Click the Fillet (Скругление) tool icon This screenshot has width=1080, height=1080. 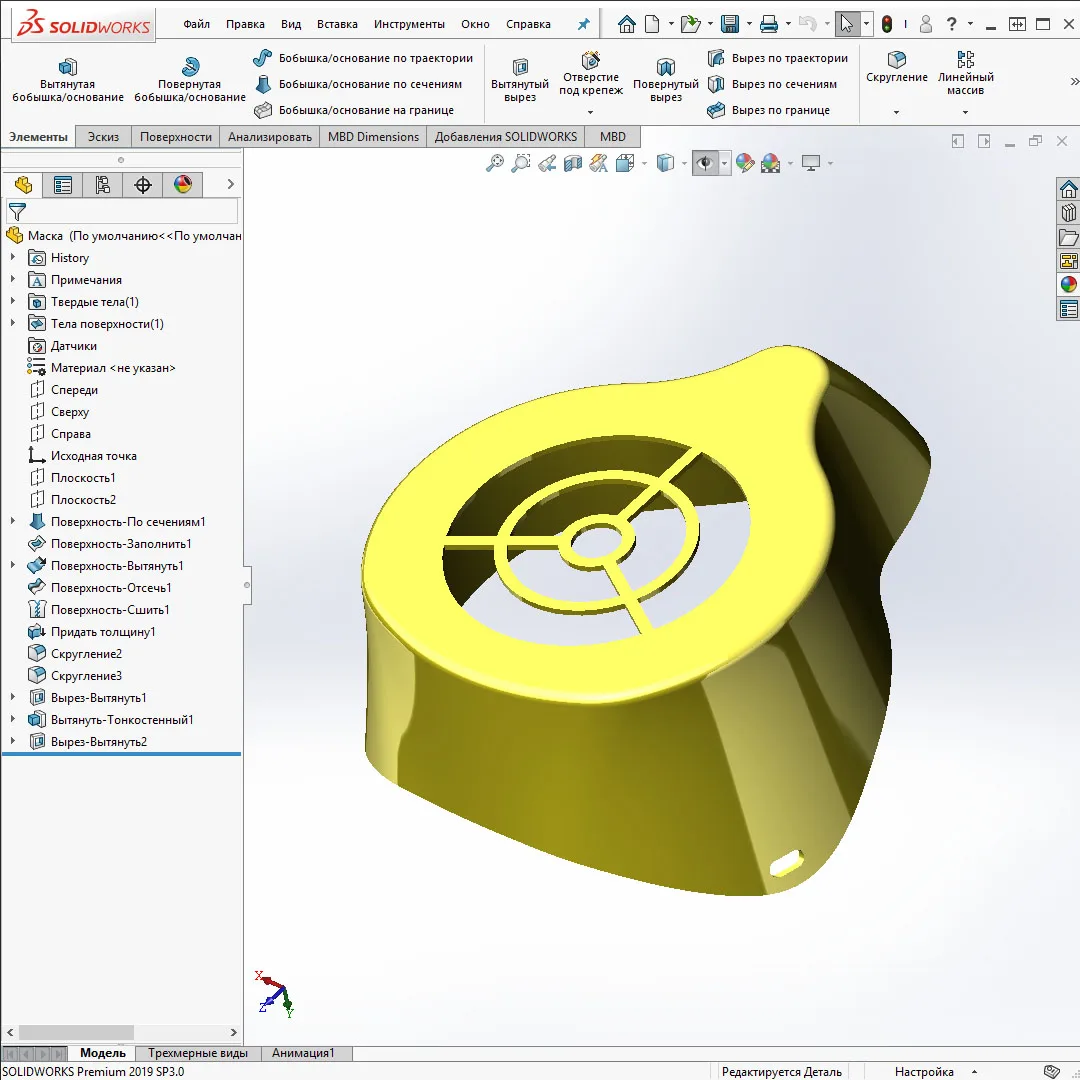click(897, 60)
